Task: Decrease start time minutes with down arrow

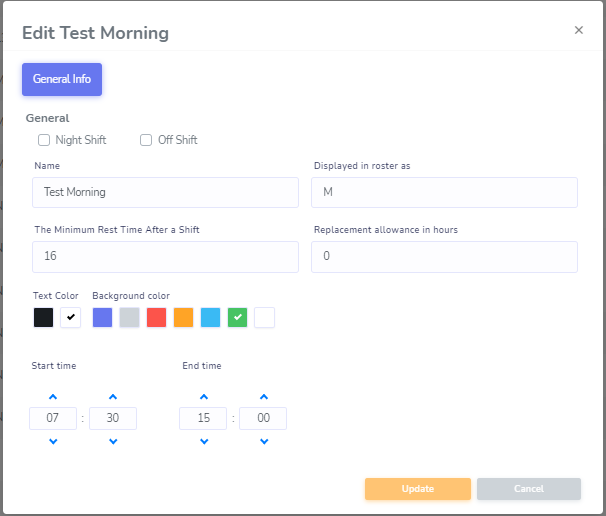Action: (x=113, y=441)
